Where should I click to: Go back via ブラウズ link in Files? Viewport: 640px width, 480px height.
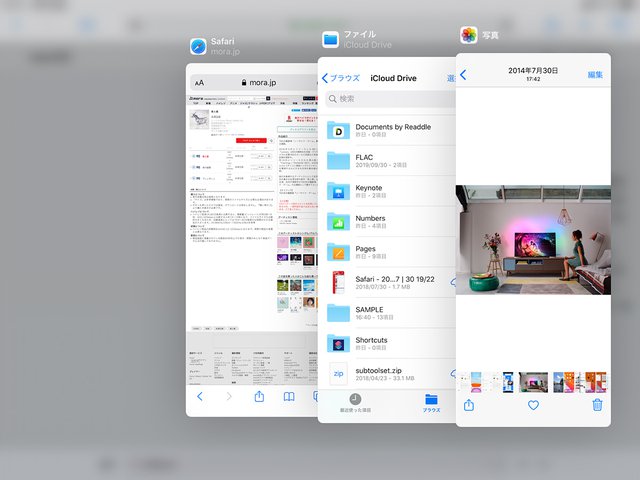[340, 77]
